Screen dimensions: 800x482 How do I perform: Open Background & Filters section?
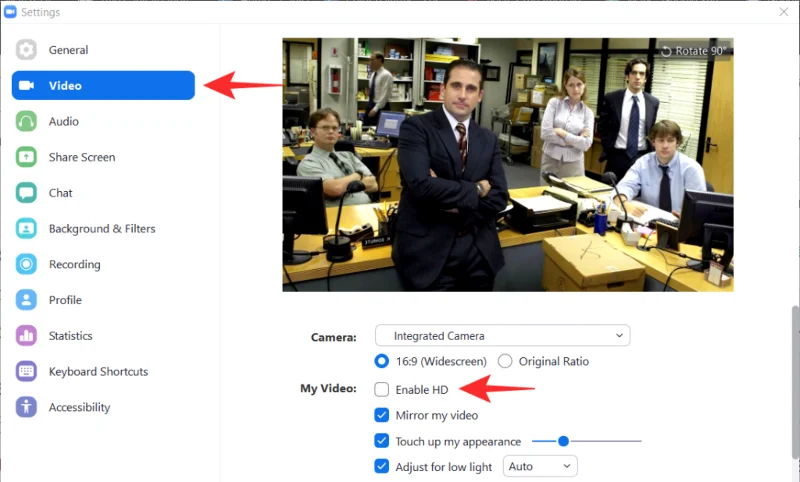point(103,229)
